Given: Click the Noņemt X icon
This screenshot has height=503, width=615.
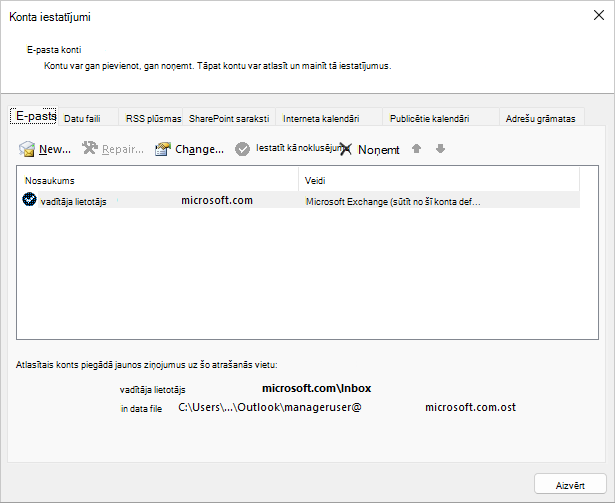Looking at the screenshot, I should click(x=346, y=149).
